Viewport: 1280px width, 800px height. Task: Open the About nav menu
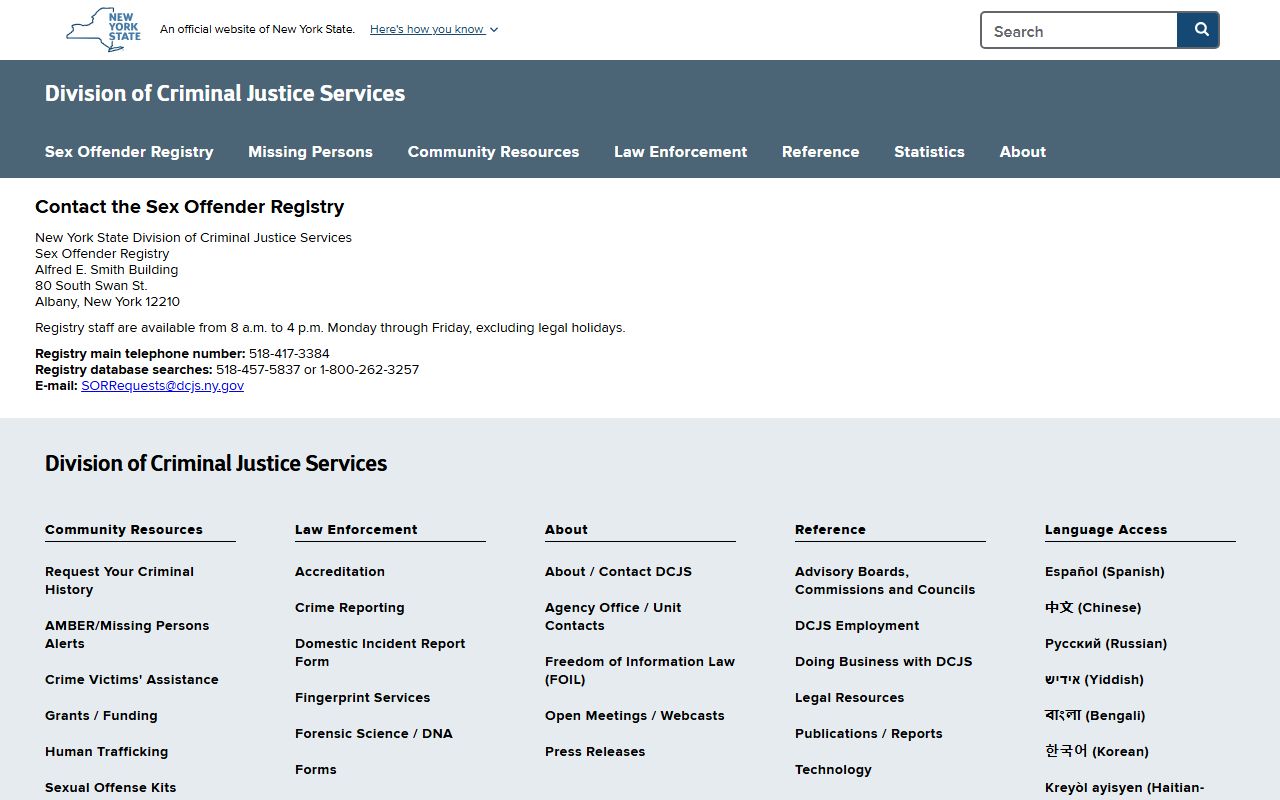coord(1023,152)
